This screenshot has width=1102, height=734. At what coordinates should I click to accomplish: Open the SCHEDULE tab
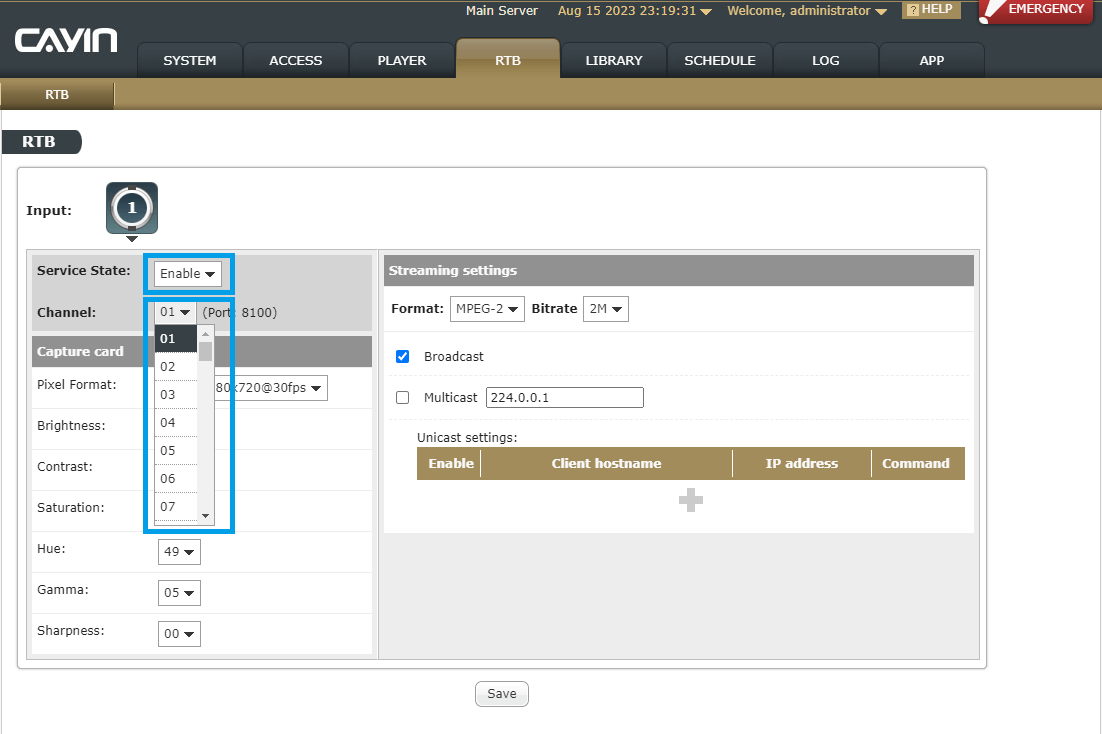[720, 60]
